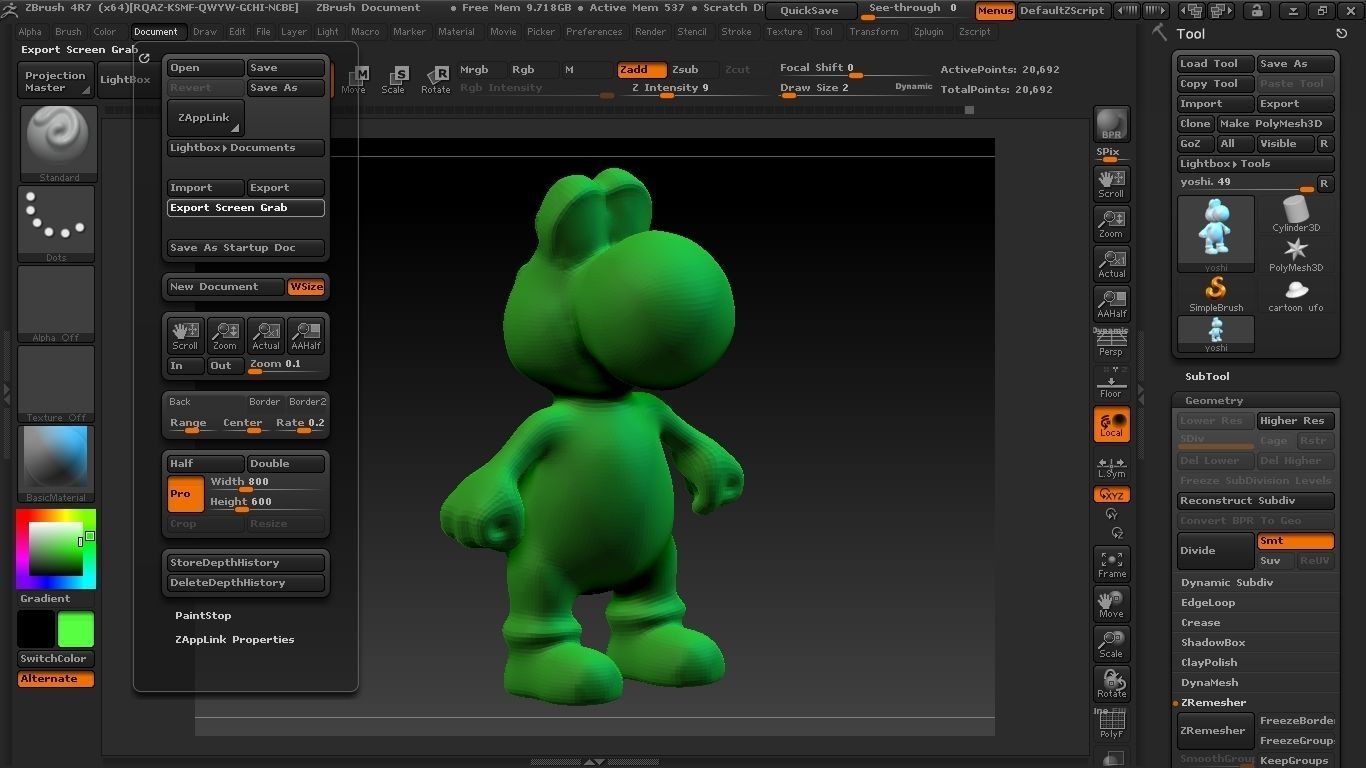Click the Scale view icon in right shelf
The height and width of the screenshot is (768, 1366).
tap(1111, 644)
